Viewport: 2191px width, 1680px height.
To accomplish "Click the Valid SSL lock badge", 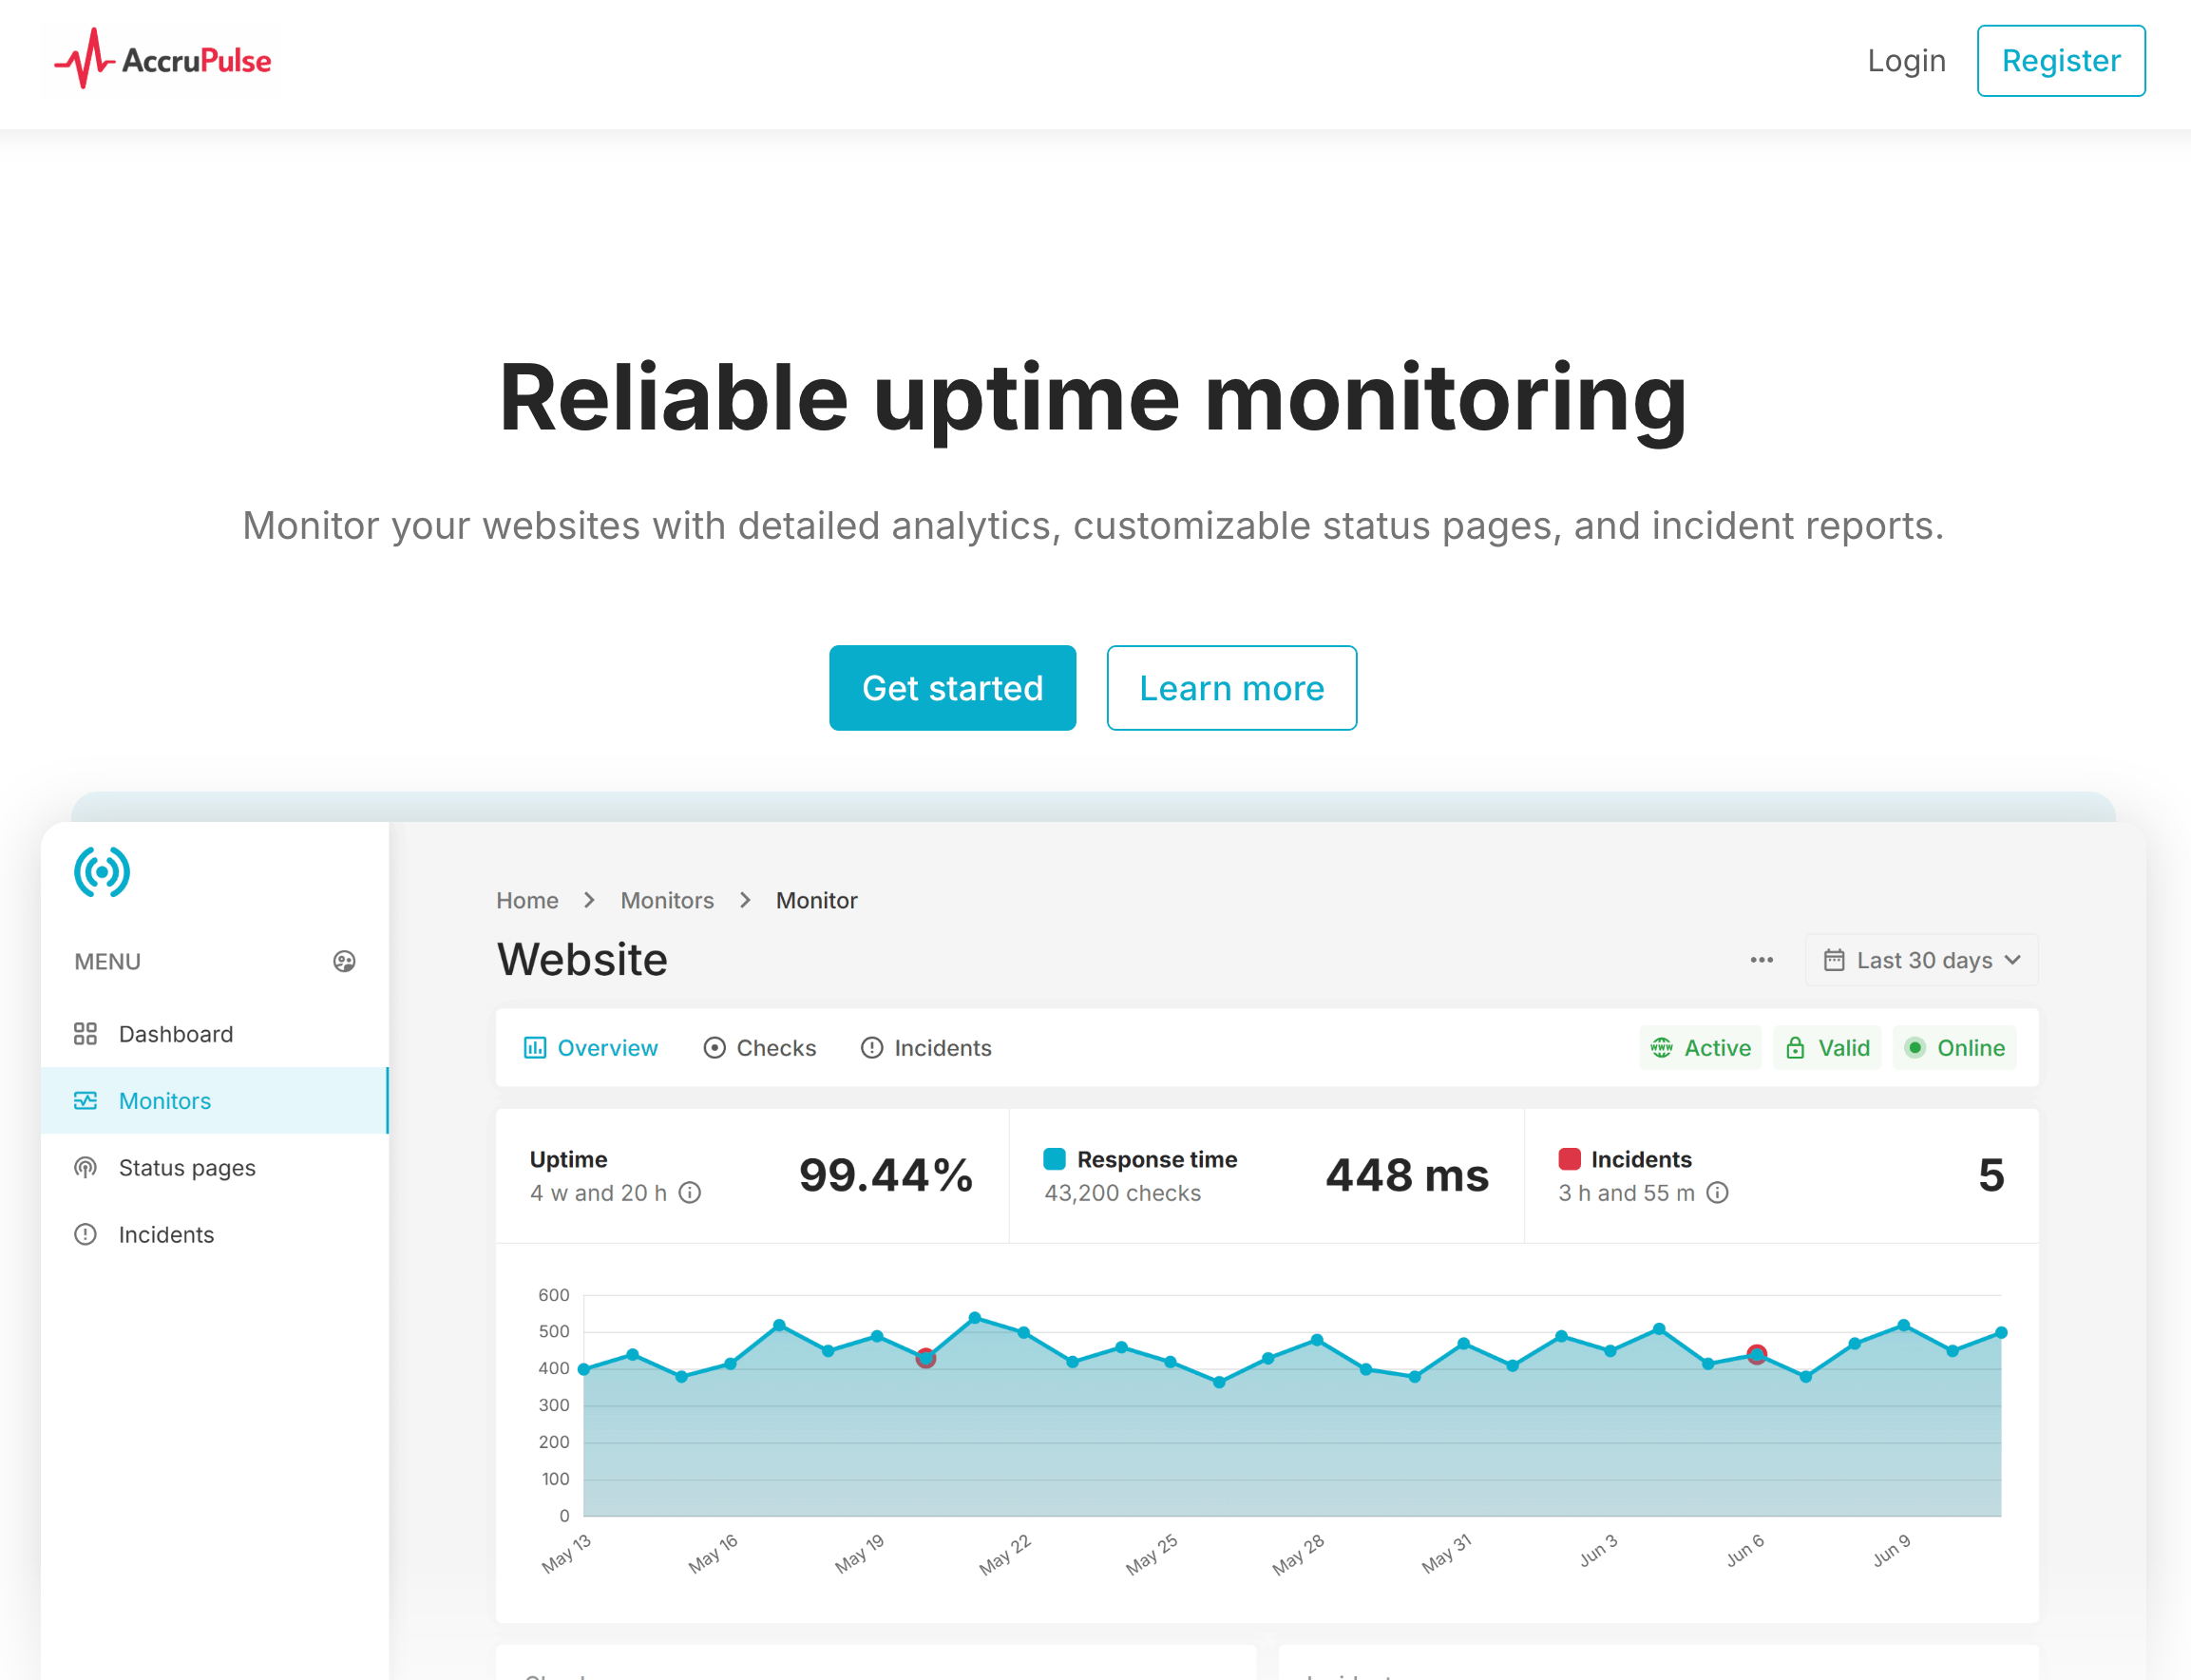I will coord(1827,1048).
